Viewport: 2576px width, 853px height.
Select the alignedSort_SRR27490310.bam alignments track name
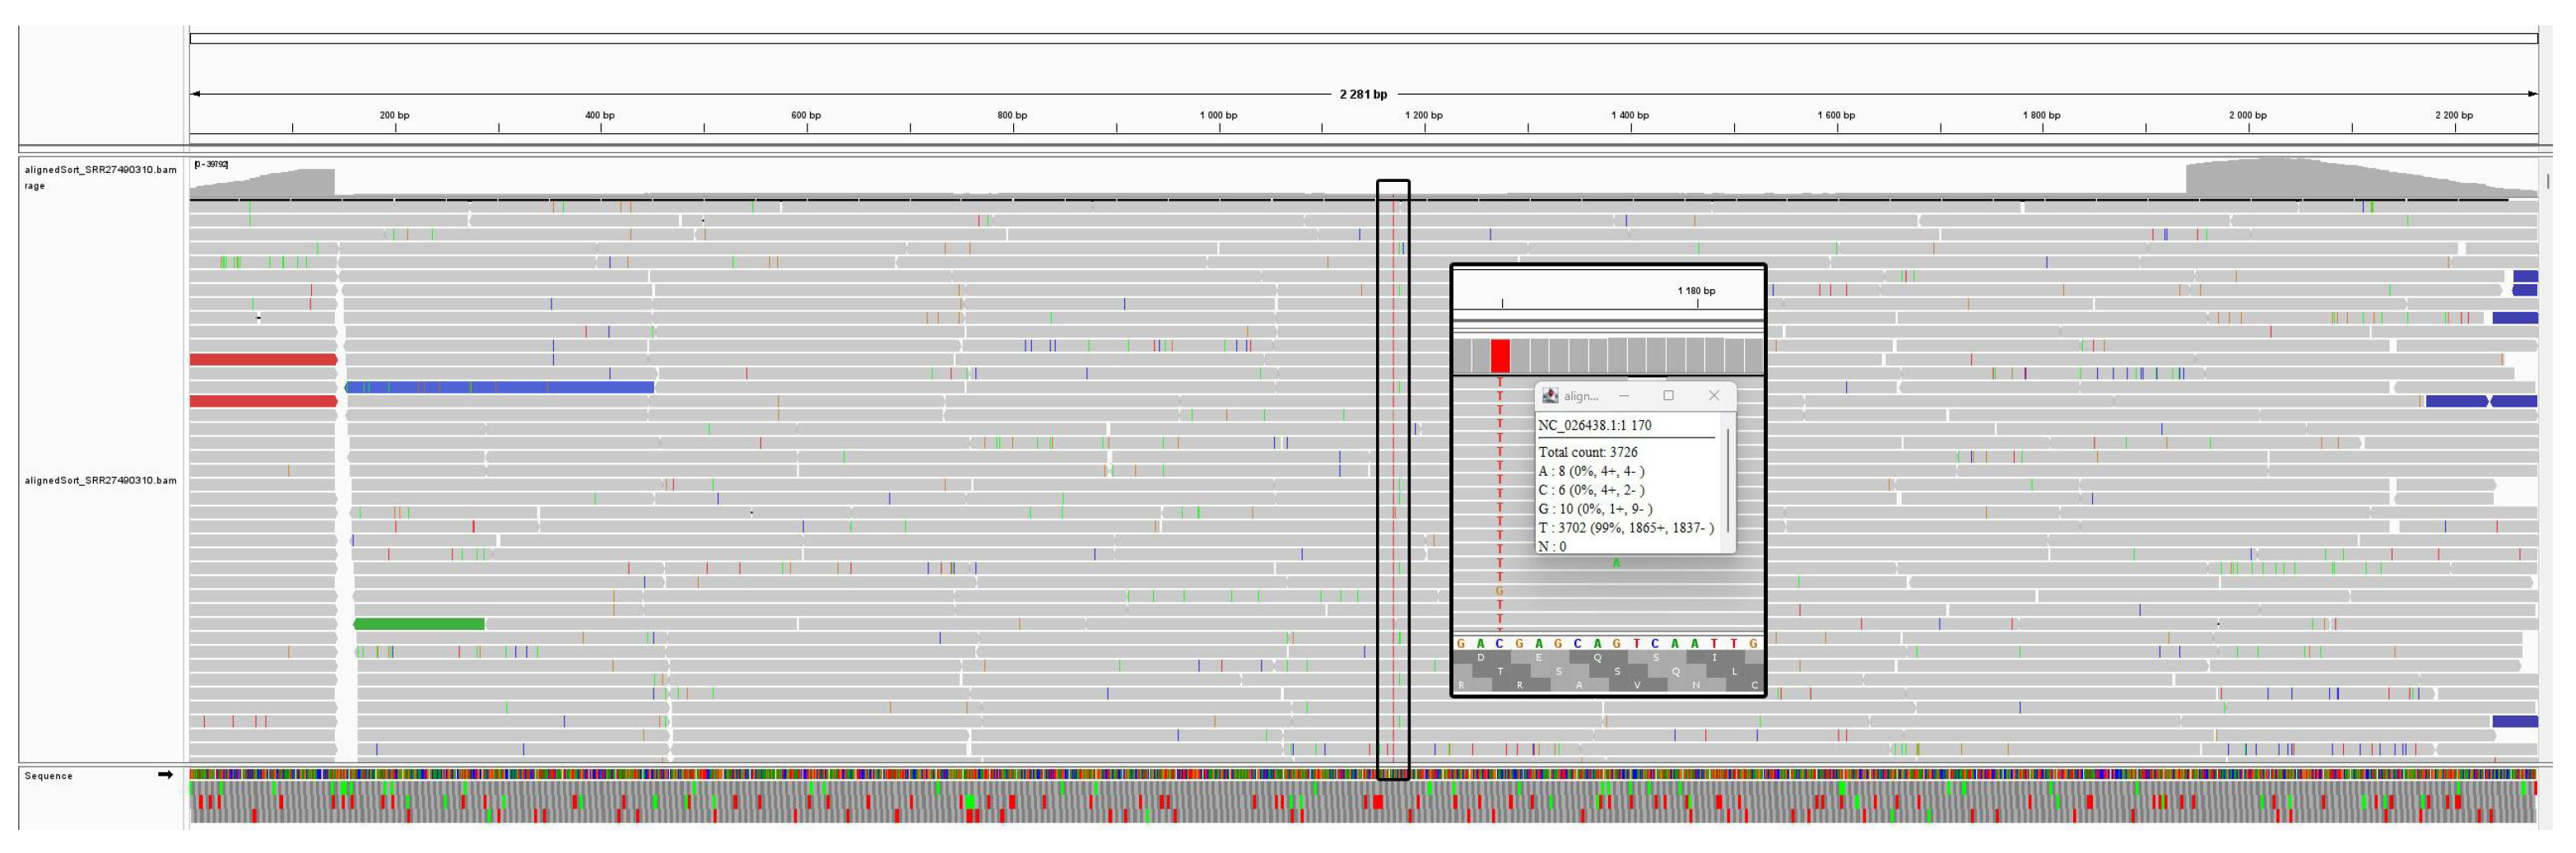coord(100,481)
